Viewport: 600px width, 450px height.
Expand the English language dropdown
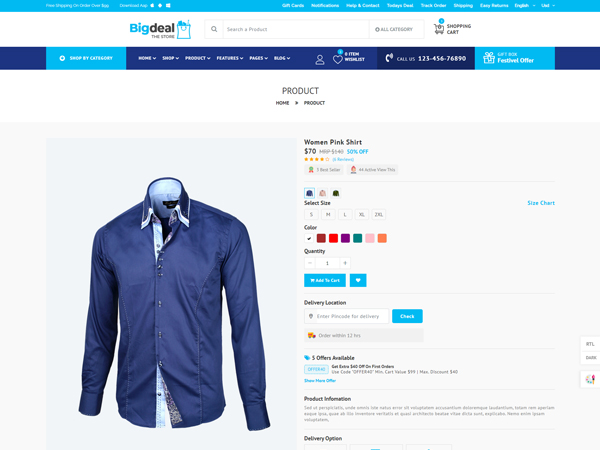coord(525,5)
